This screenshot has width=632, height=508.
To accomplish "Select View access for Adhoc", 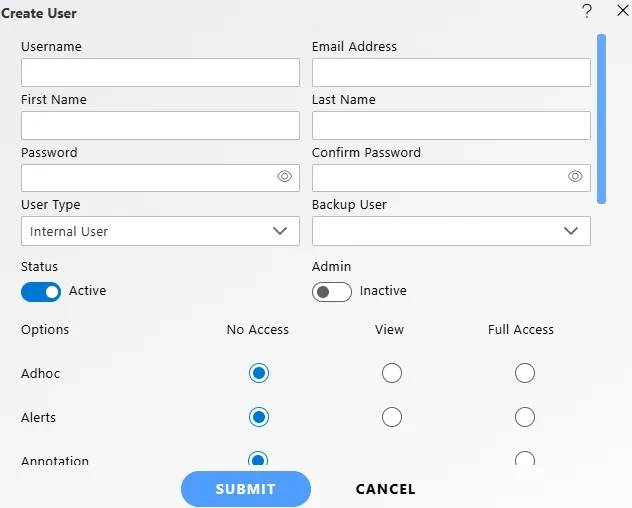I will (x=392, y=373).
